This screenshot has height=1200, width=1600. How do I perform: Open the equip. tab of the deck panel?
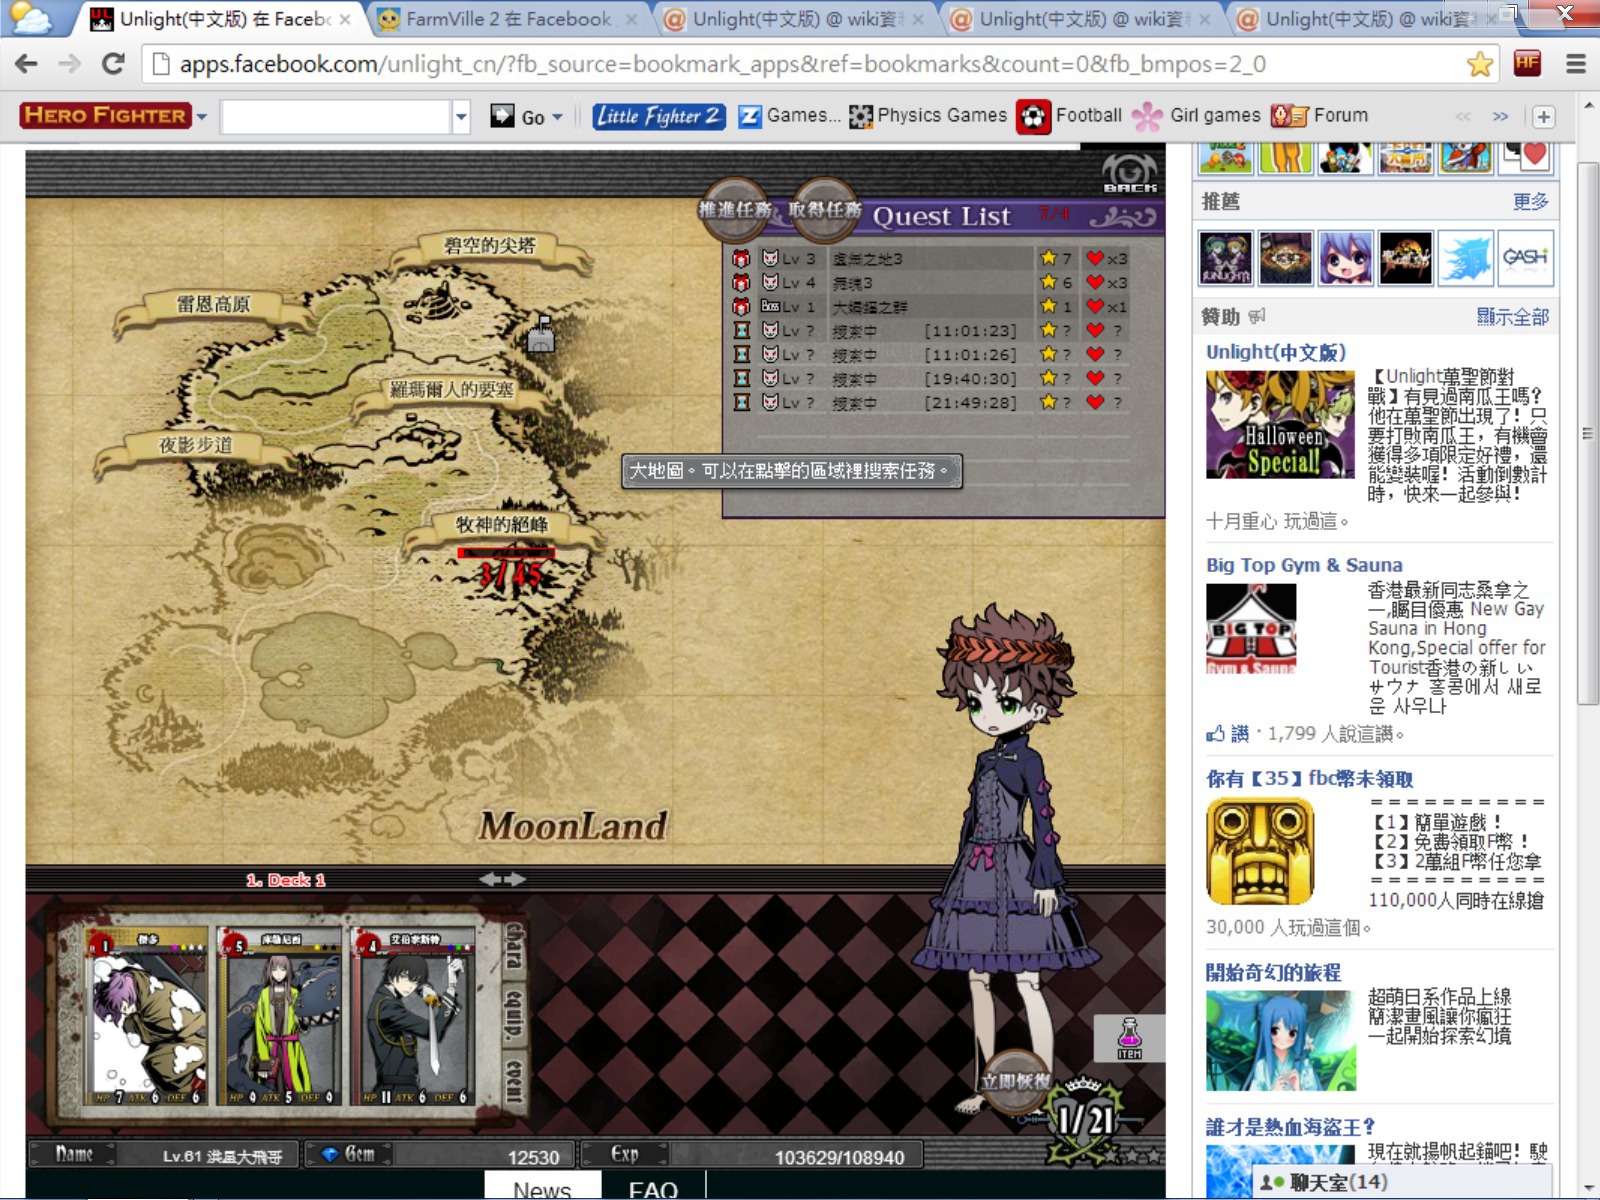[513, 1014]
